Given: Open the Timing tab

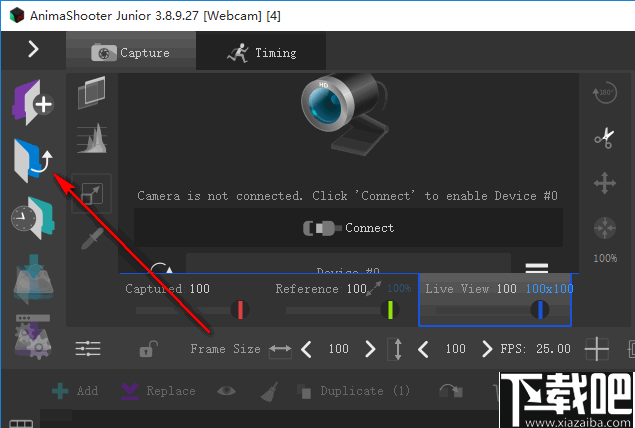Looking at the screenshot, I should (x=261, y=51).
